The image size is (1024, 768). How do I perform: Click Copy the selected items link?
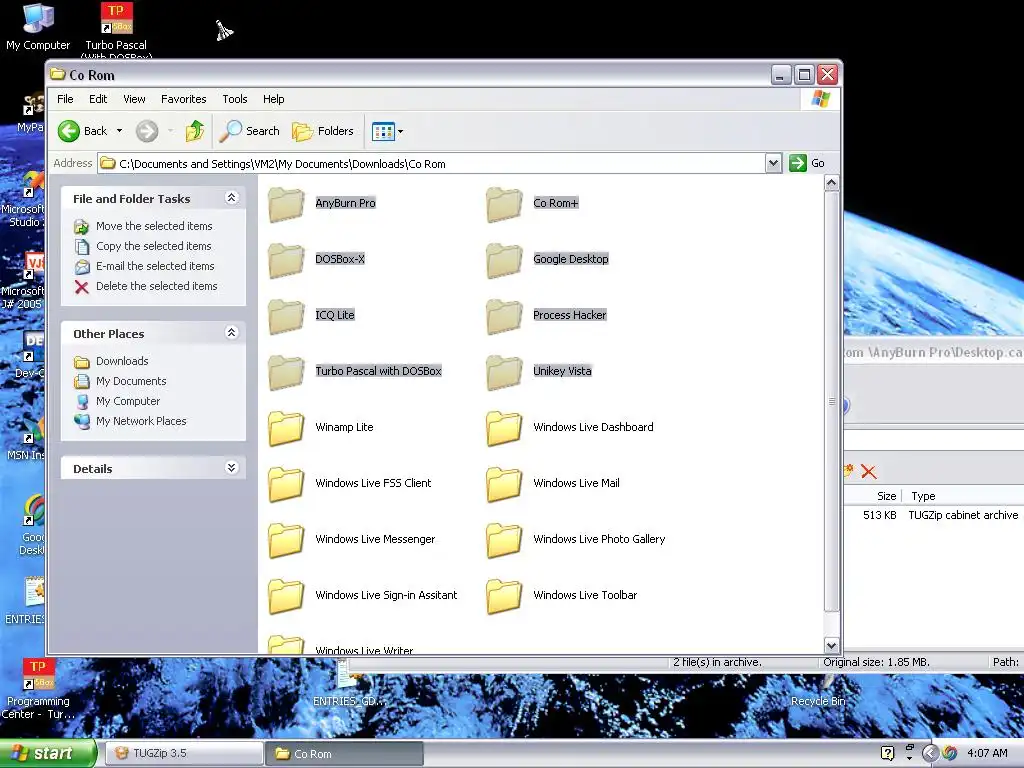tap(154, 246)
